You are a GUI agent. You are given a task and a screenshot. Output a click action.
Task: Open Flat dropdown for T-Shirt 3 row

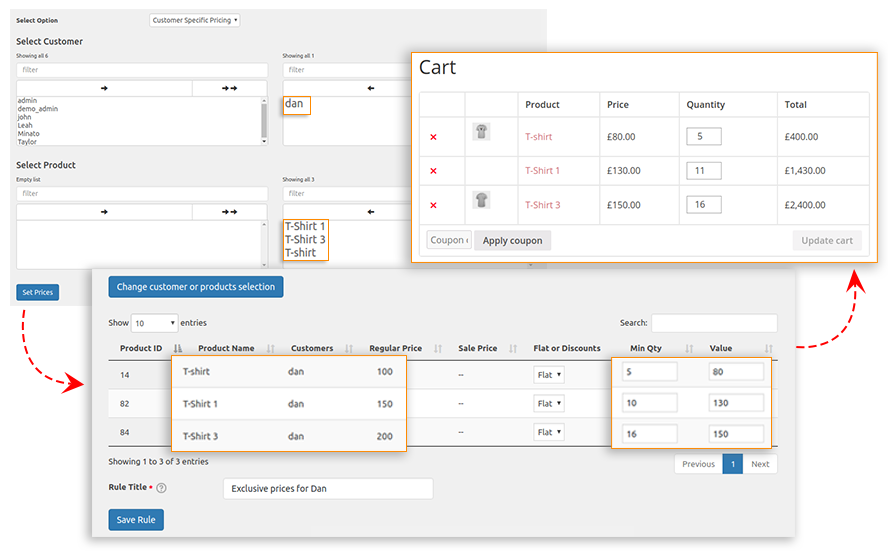[x=549, y=432]
